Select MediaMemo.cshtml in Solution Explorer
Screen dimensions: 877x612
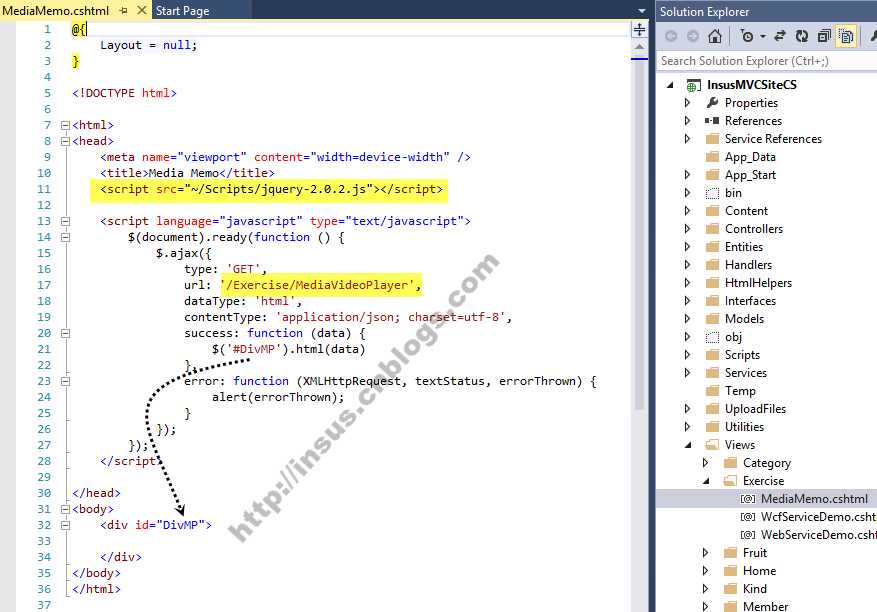tap(814, 499)
